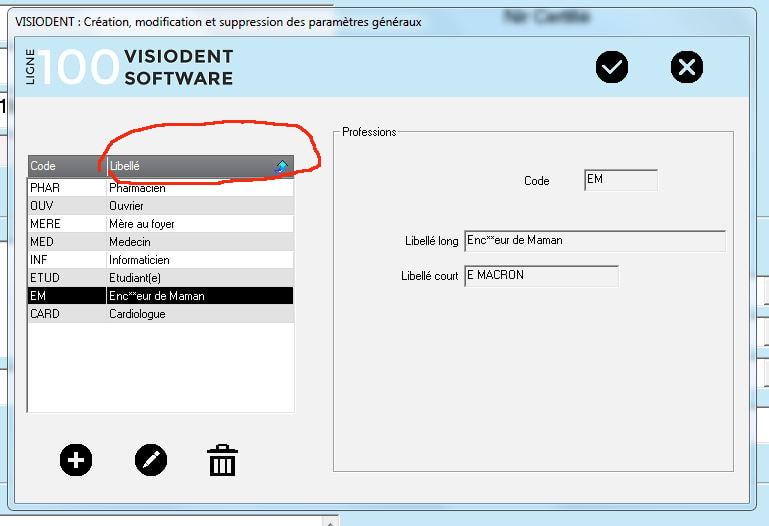This screenshot has height=526, width=769.
Task: Click the sort icon in Libellé header
Action: pyautogui.click(x=282, y=166)
